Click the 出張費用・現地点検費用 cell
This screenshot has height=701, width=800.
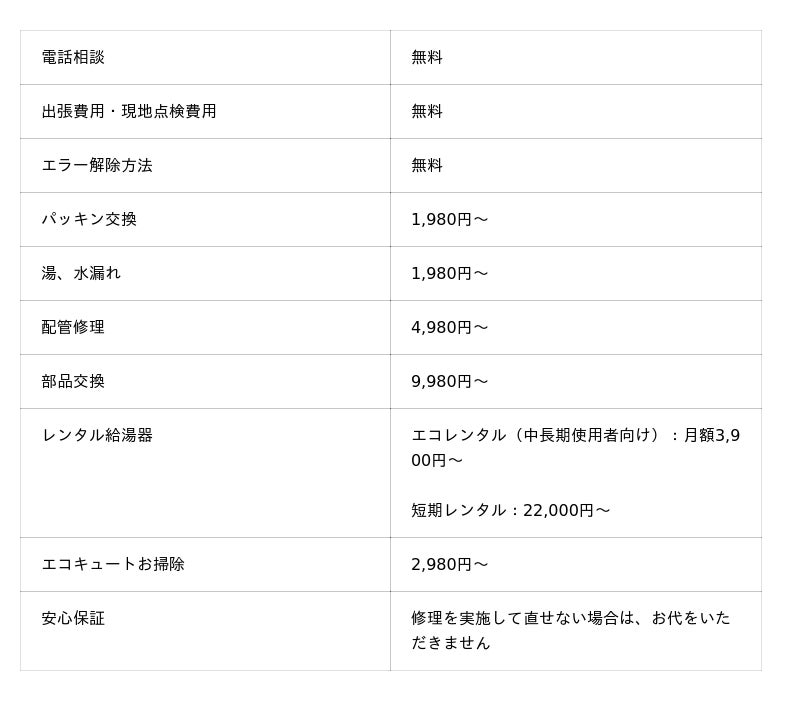point(129,111)
